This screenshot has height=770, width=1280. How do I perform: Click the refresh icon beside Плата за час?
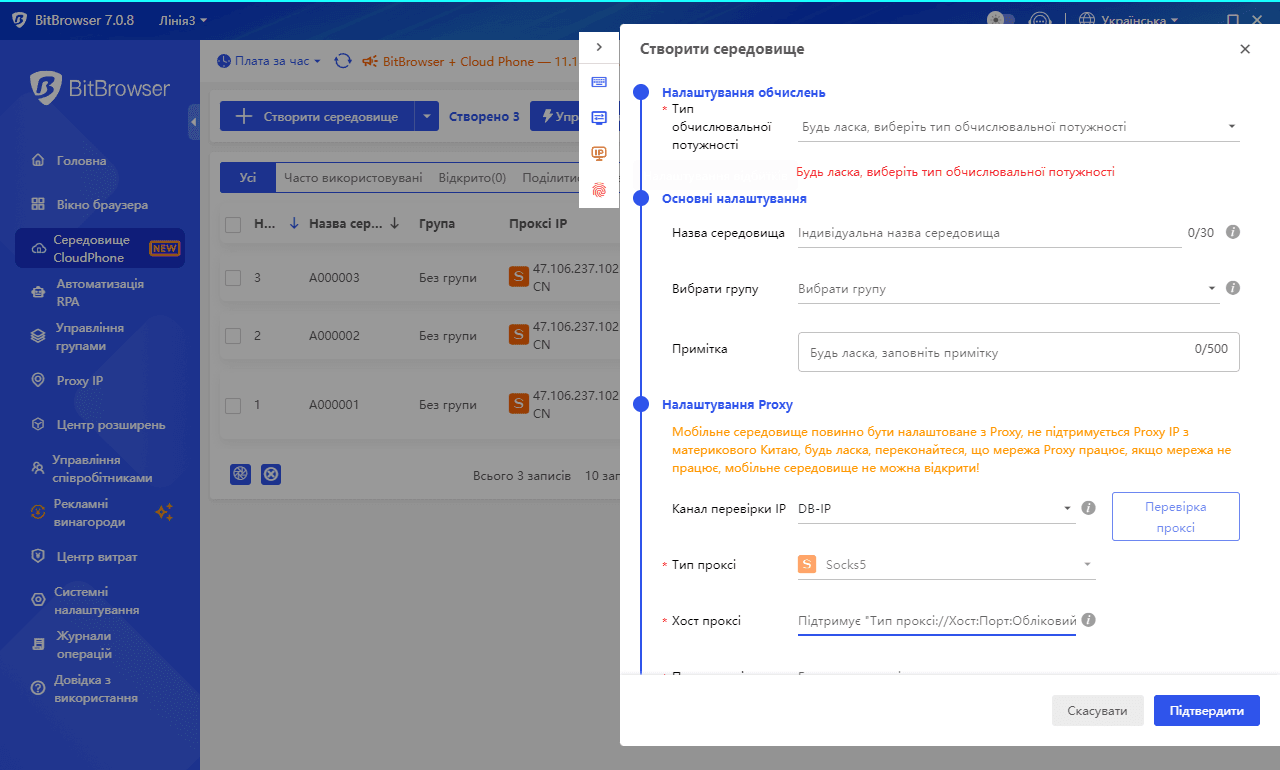[343, 61]
